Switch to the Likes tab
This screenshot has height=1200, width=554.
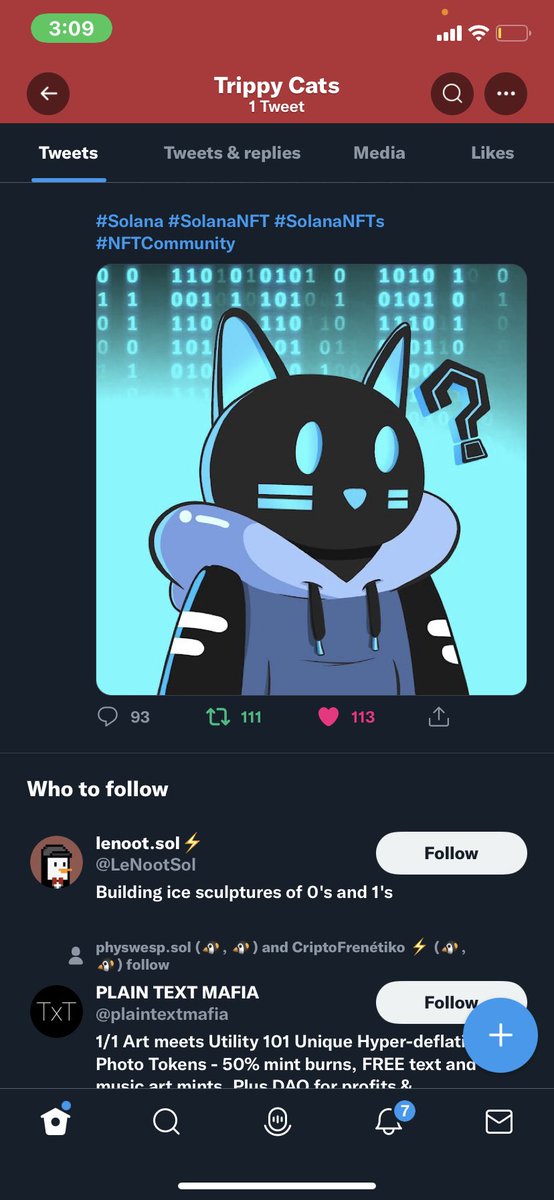point(492,153)
